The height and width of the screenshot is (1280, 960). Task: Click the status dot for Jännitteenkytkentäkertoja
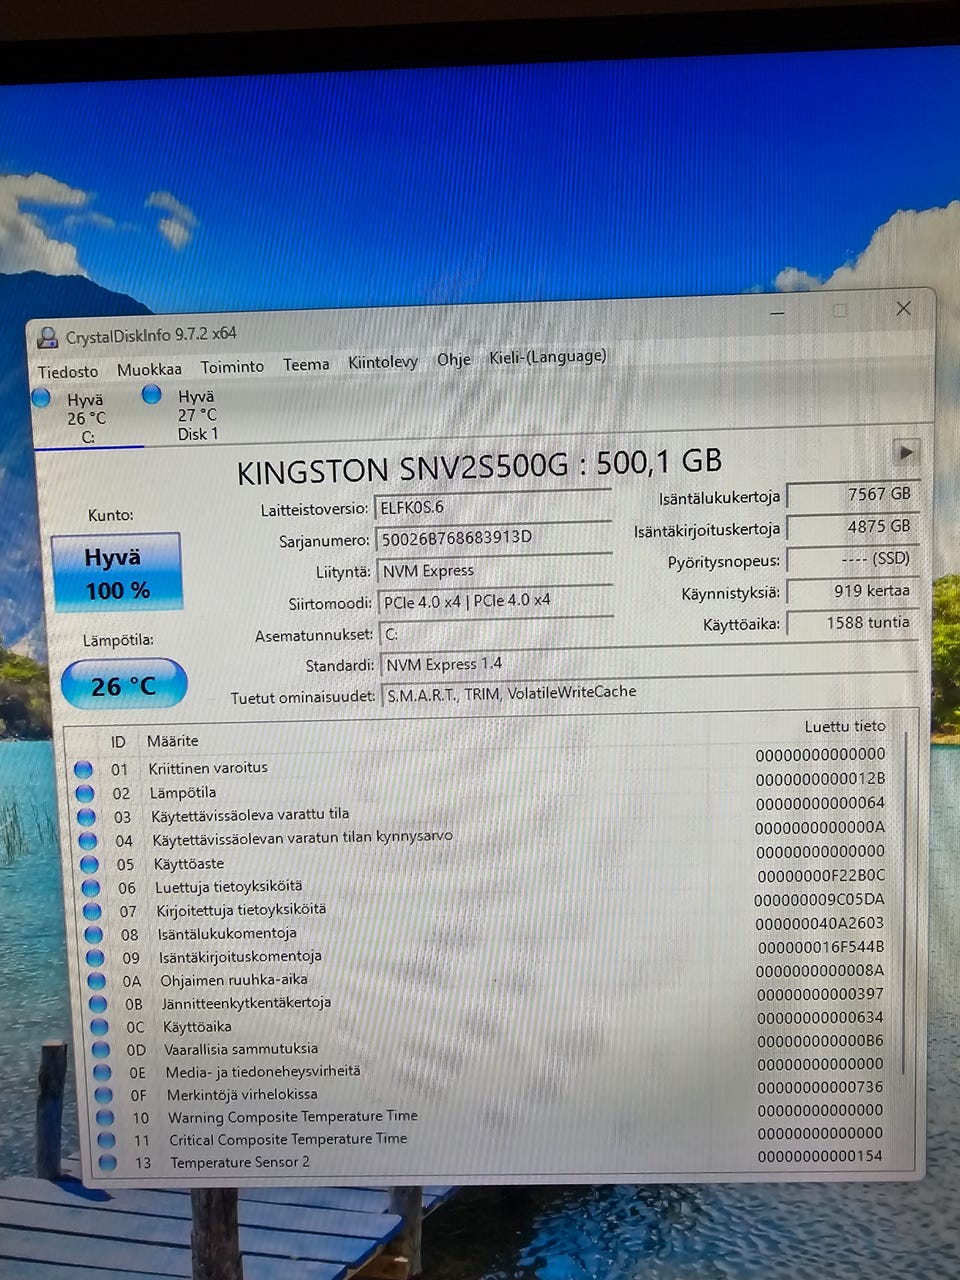click(98, 1005)
